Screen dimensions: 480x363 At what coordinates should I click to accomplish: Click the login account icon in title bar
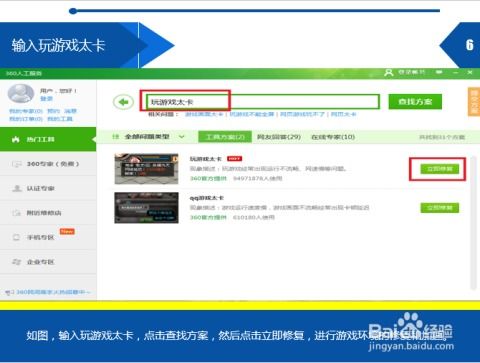[388, 72]
